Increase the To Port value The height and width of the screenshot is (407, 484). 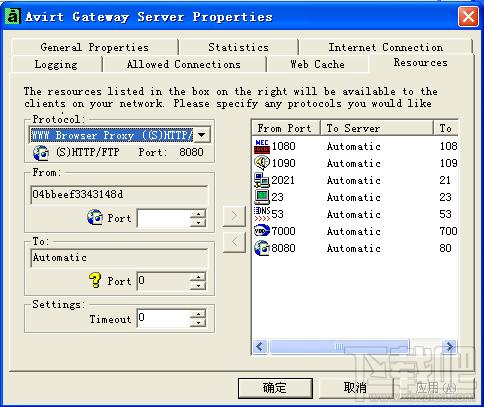pos(198,277)
